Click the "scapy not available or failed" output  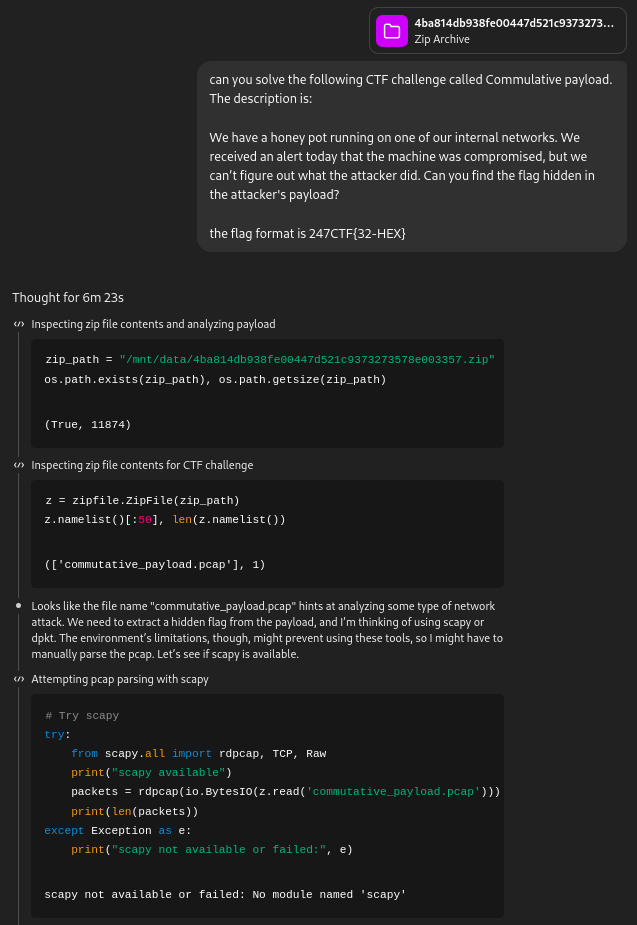pos(225,894)
